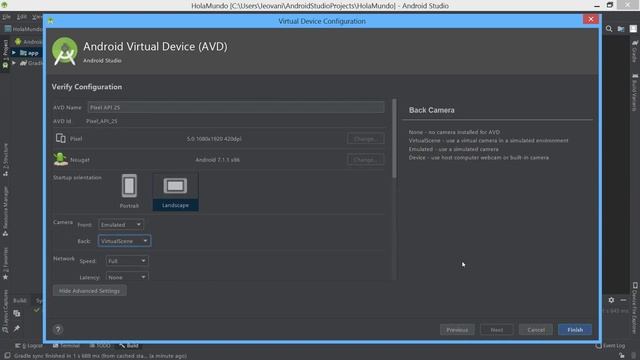Click the configuration panel vertical scrollbar
The width and height of the screenshot is (640, 360).
[x=394, y=138]
